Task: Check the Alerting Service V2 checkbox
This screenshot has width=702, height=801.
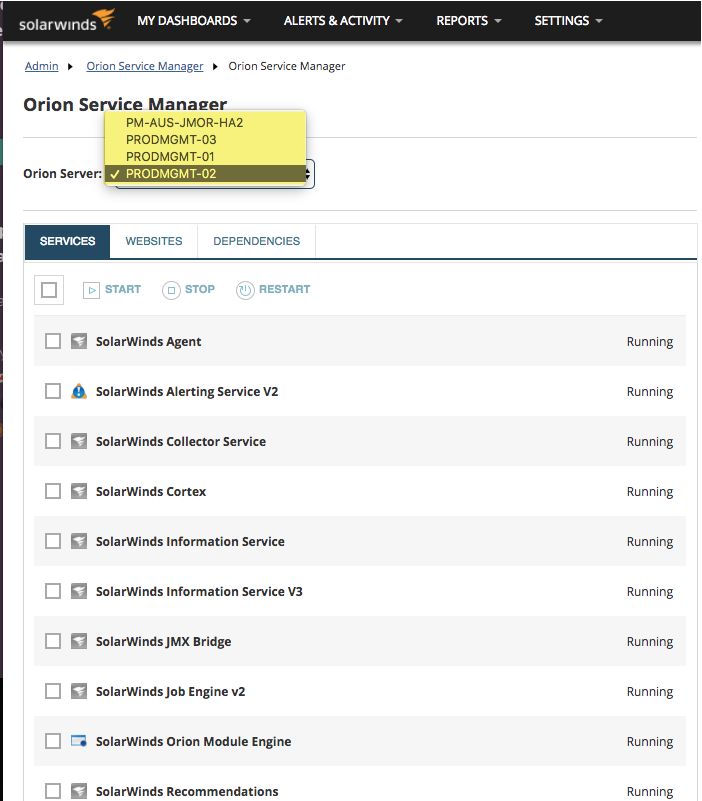Action: (x=53, y=391)
